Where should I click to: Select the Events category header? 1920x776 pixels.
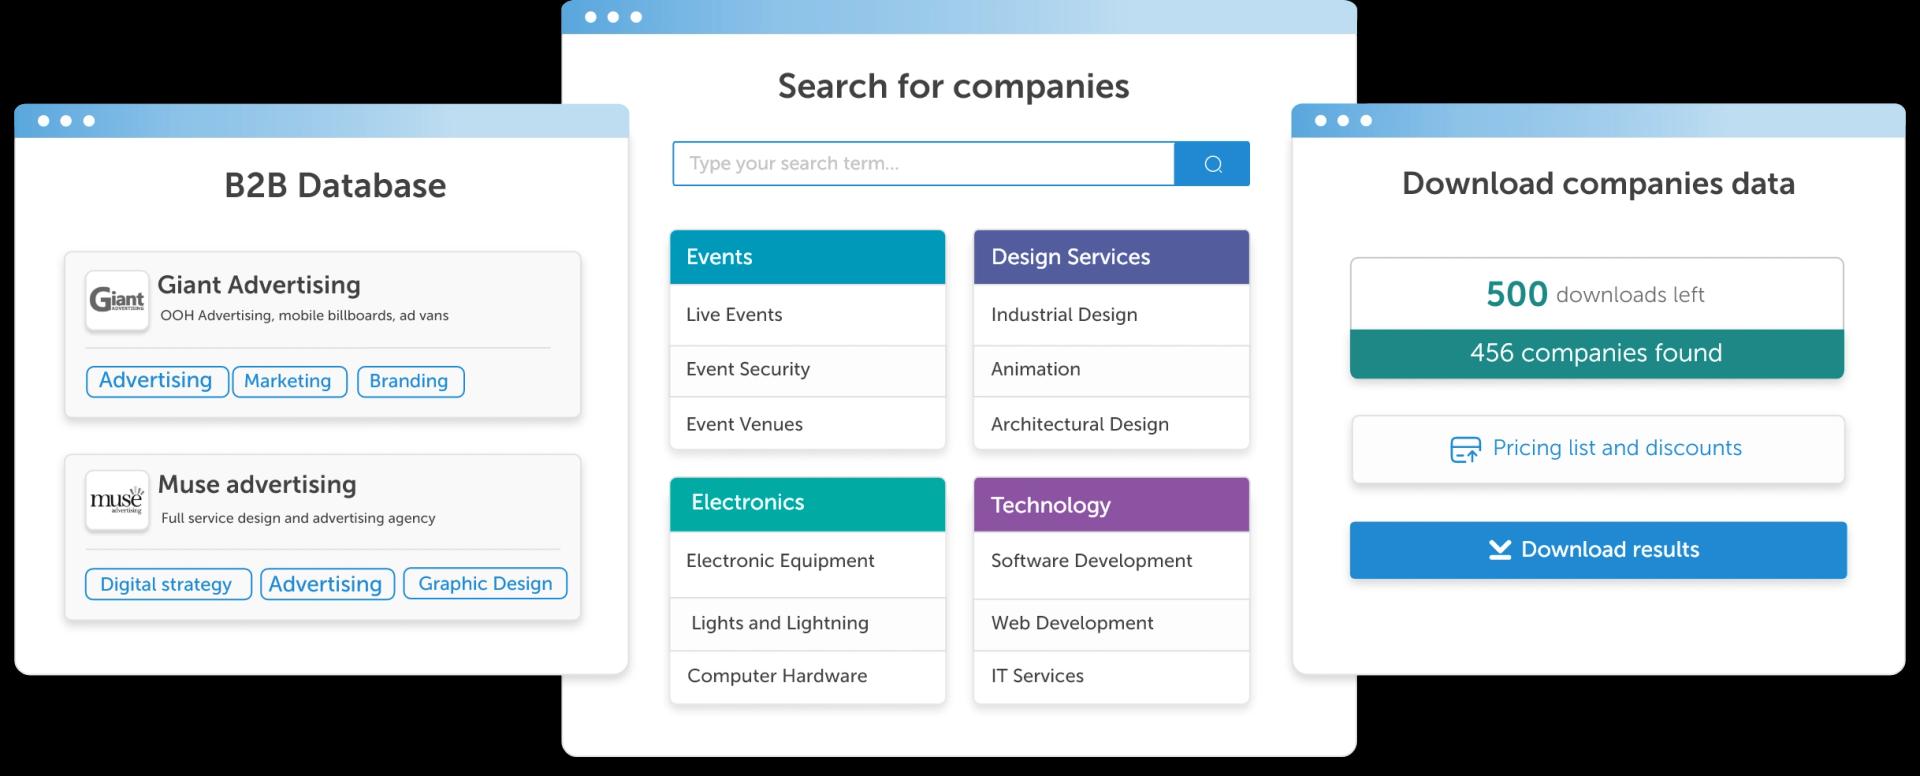click(x=807, y=257)
